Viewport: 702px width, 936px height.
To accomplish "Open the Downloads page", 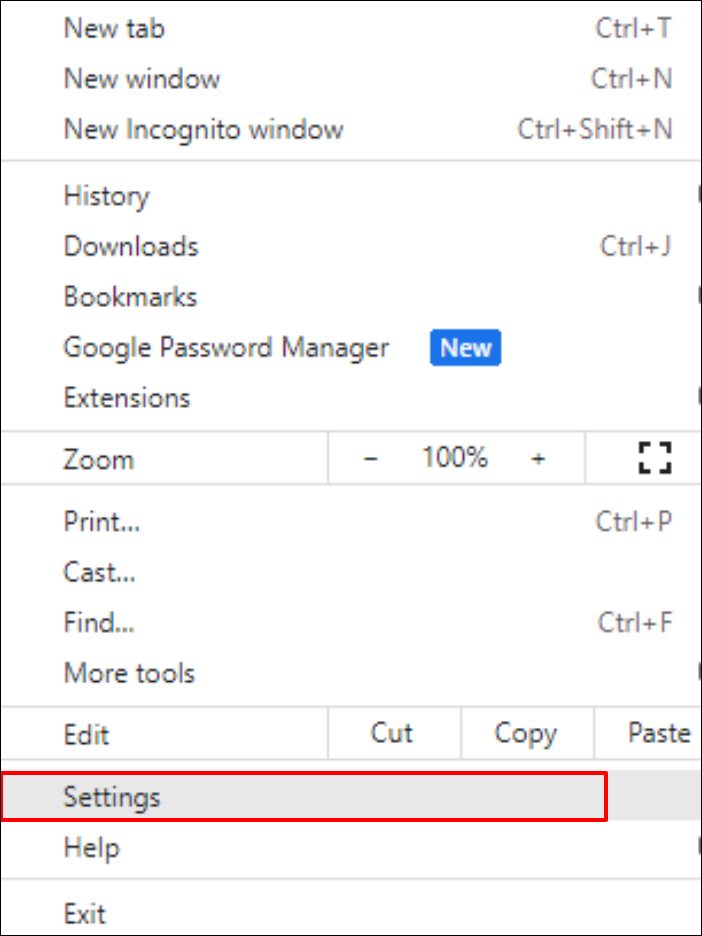I will tap(131, 246).
